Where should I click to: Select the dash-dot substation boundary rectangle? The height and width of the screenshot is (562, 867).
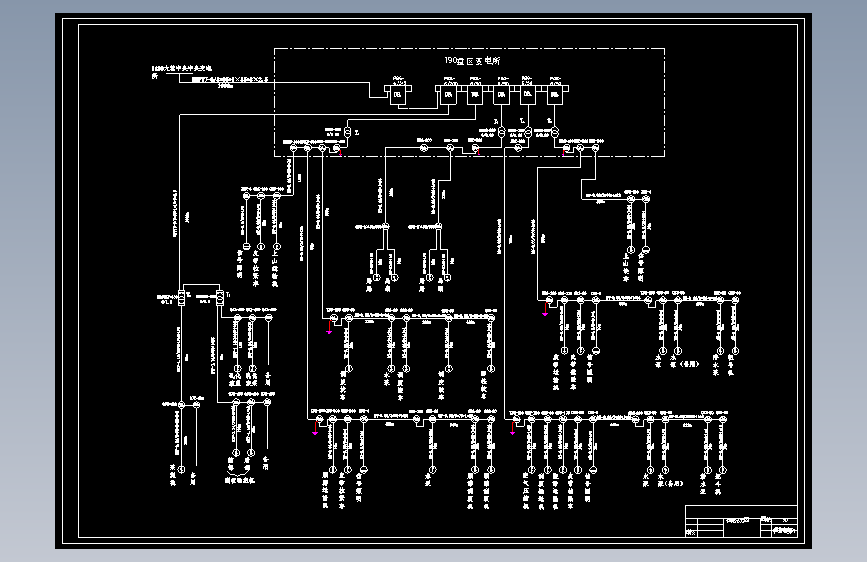(x=469, y=102)
